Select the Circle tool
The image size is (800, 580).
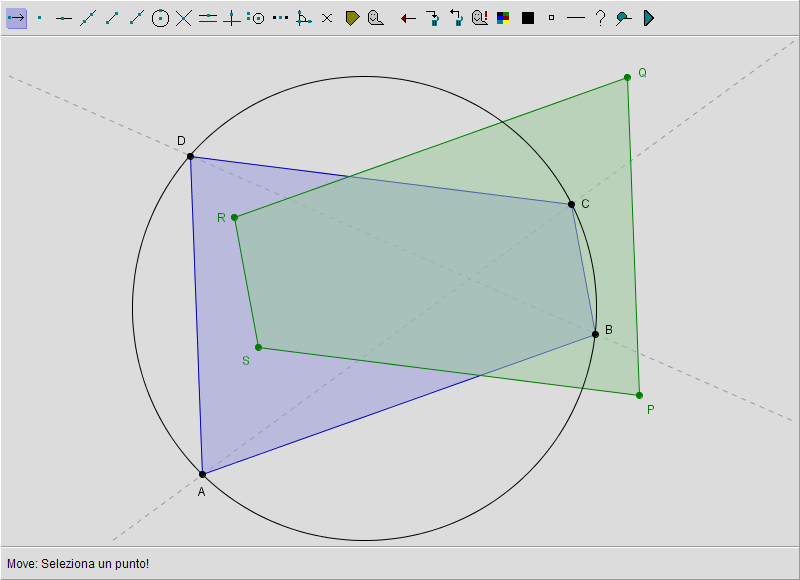coord(160,18)
